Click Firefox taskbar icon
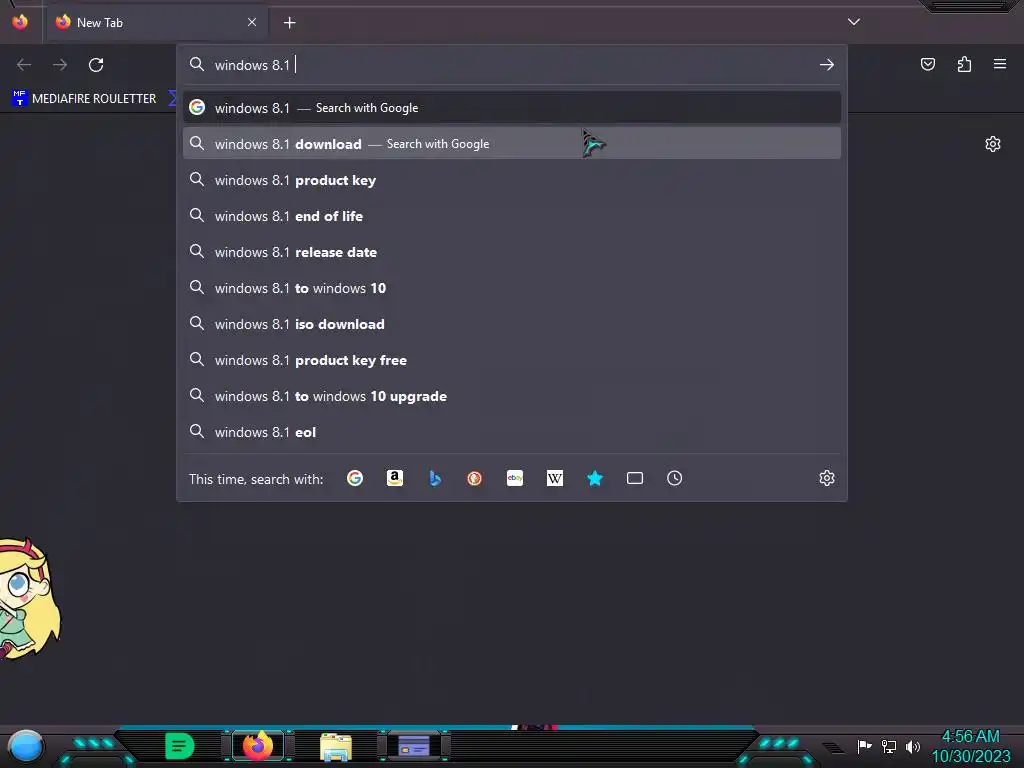Image resolution: width=1024 pixels, height=768 pixels. tap(258, 746)
